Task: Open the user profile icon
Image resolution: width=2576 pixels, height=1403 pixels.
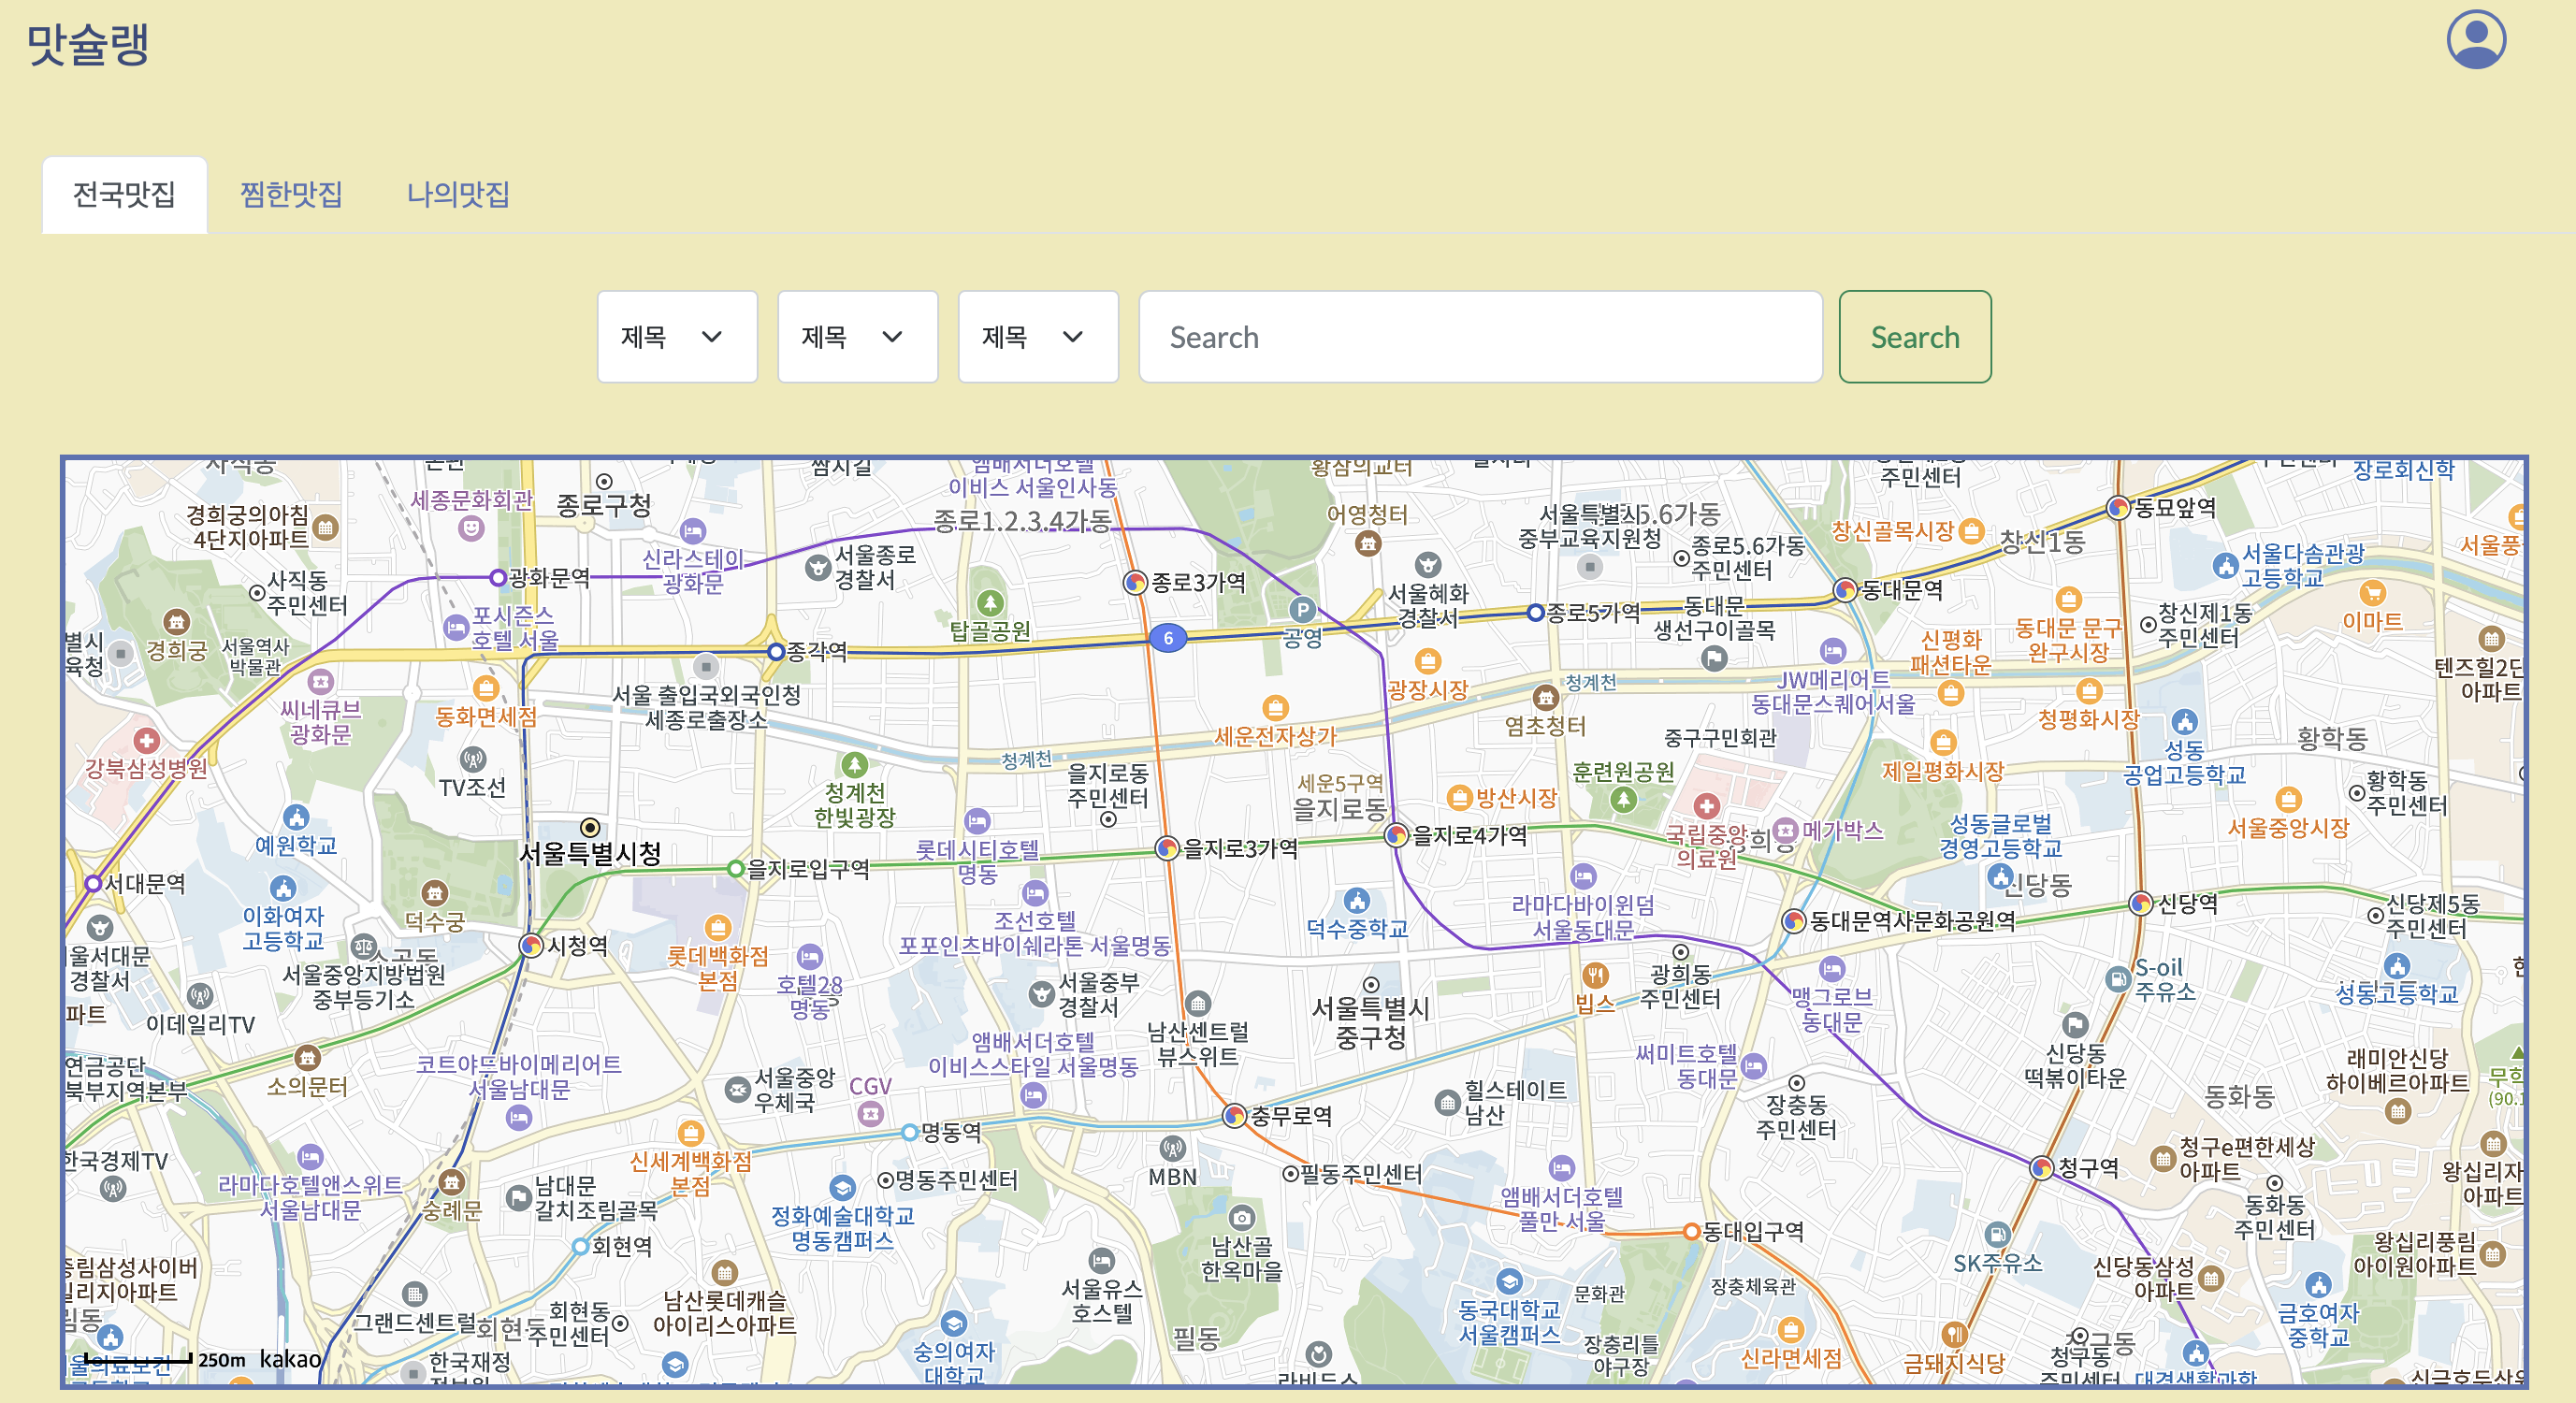Action: point(2475,41)
